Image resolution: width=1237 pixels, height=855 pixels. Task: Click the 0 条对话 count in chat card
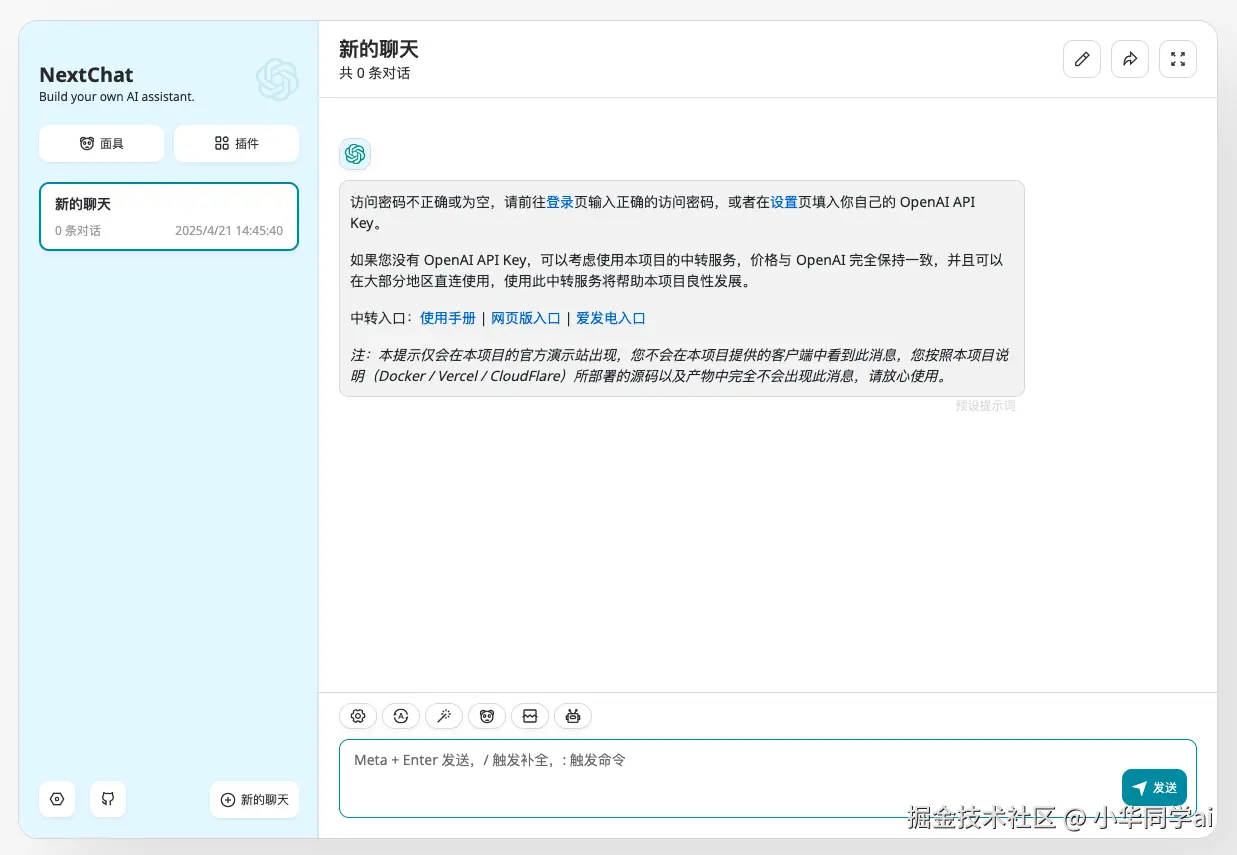pos(78,230)
